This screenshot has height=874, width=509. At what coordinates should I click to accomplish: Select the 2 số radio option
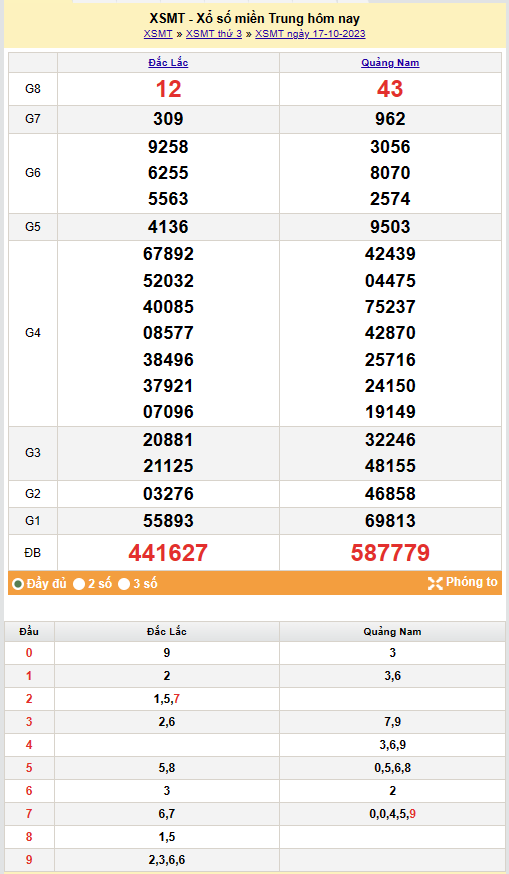tap(79, 584)
